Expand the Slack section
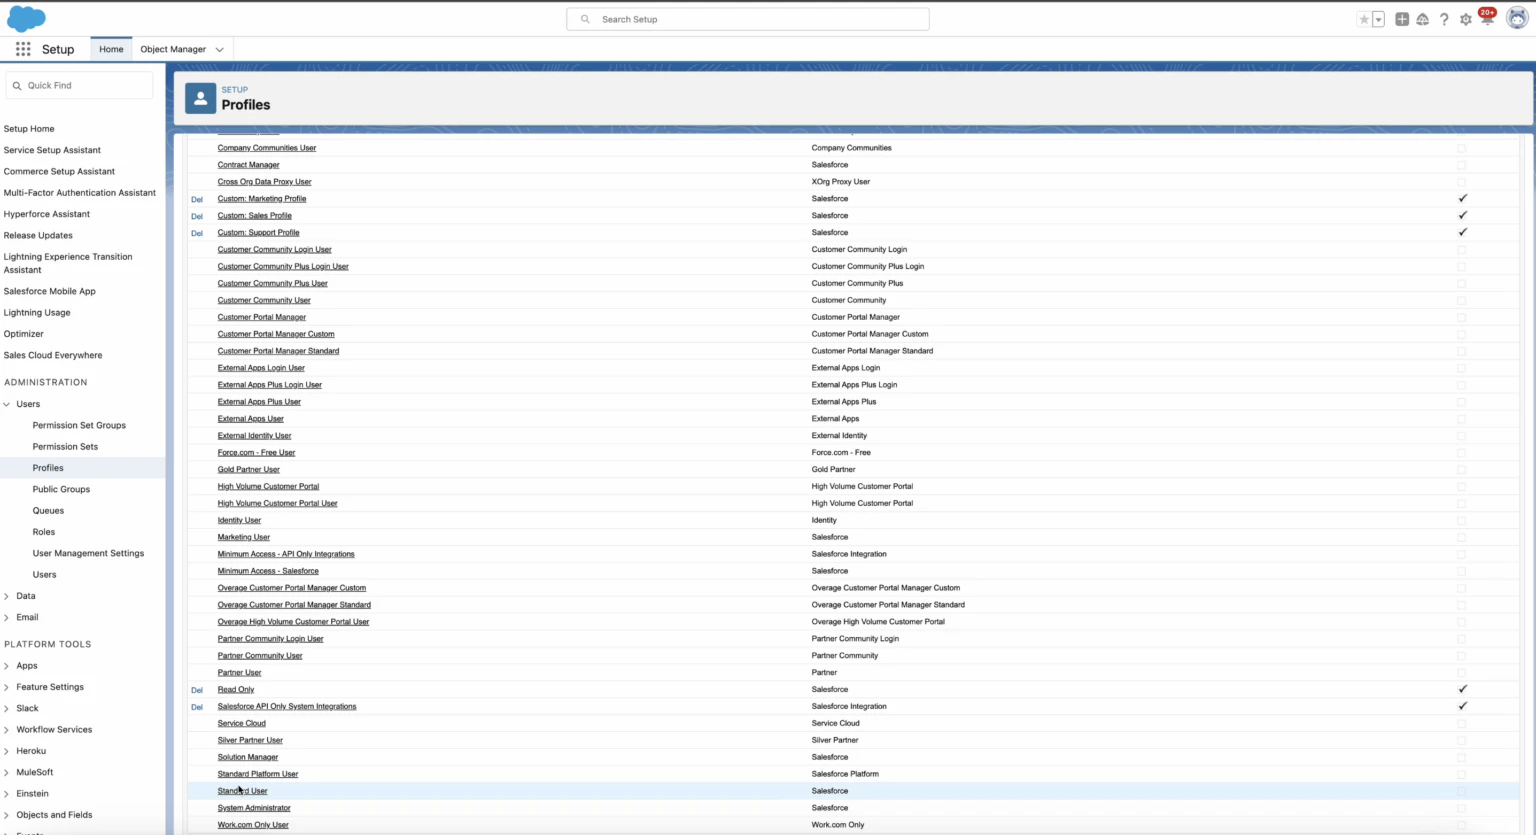Image resolution: width=1536 pixels, height=835 pixels. (x=7, y=708)
